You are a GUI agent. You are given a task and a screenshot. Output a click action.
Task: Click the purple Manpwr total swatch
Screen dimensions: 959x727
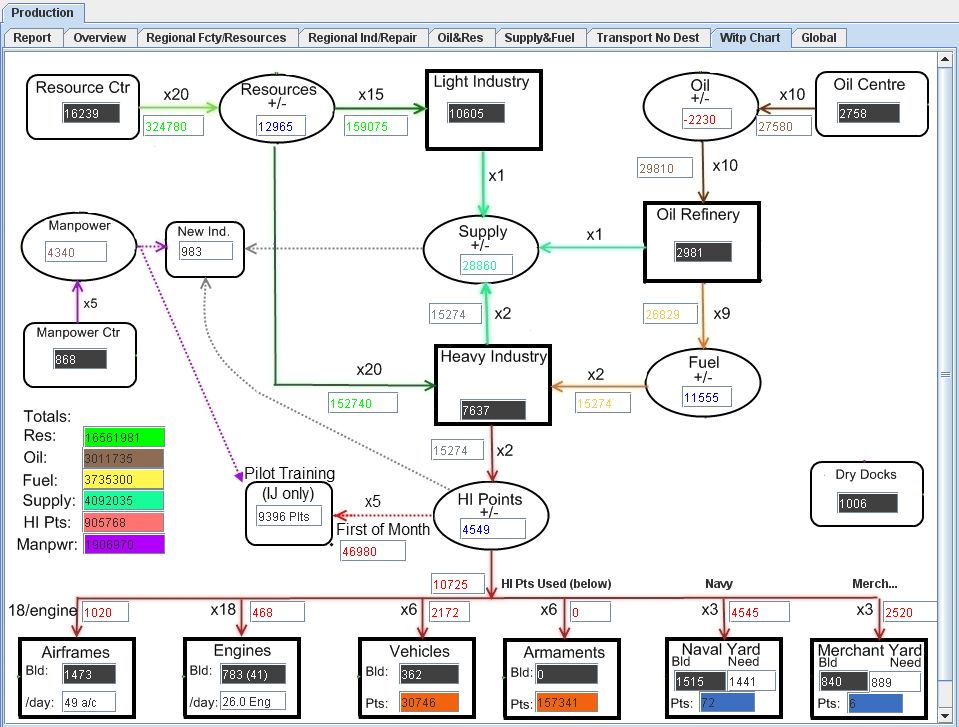click(x=124, y=544)
